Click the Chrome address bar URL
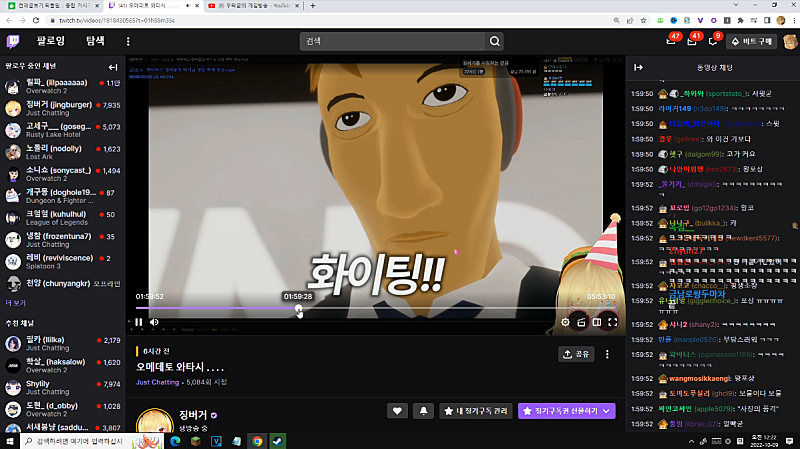 [117, 20]
